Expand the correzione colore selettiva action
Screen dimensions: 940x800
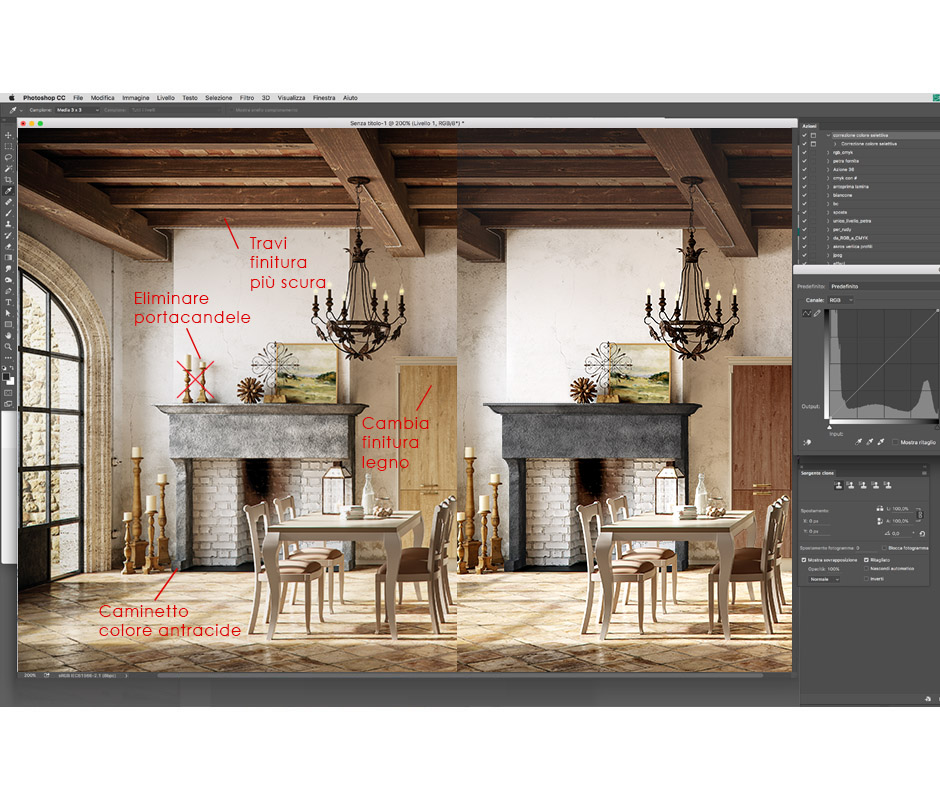point(828,135)
